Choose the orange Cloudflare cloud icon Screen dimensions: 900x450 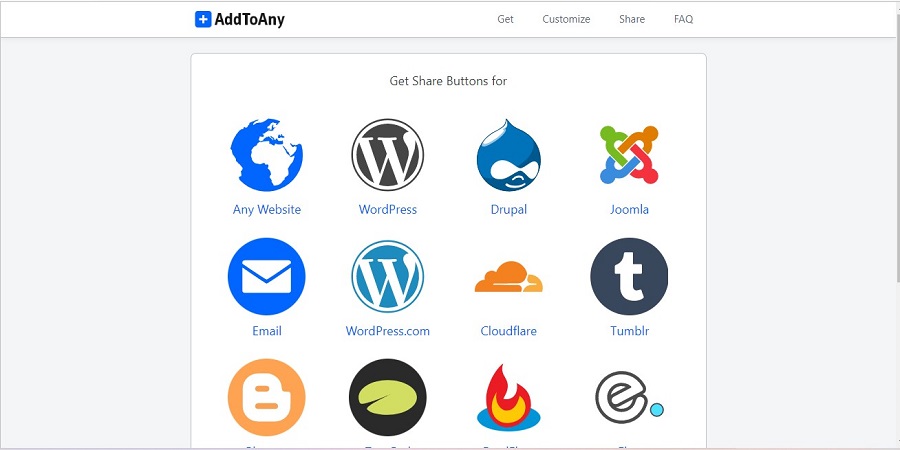[509, 277]
